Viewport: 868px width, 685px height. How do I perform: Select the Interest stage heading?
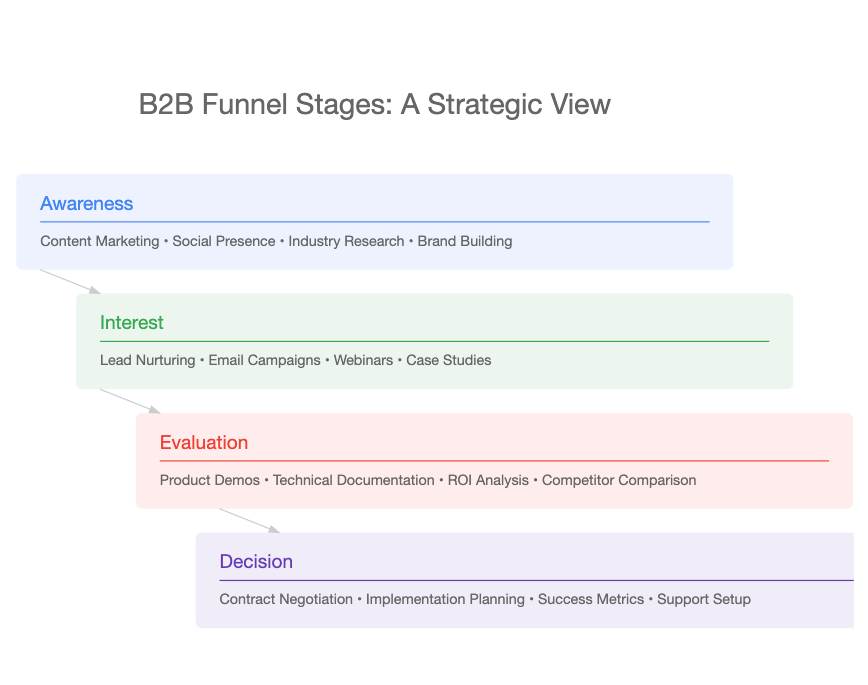[132, 322]
